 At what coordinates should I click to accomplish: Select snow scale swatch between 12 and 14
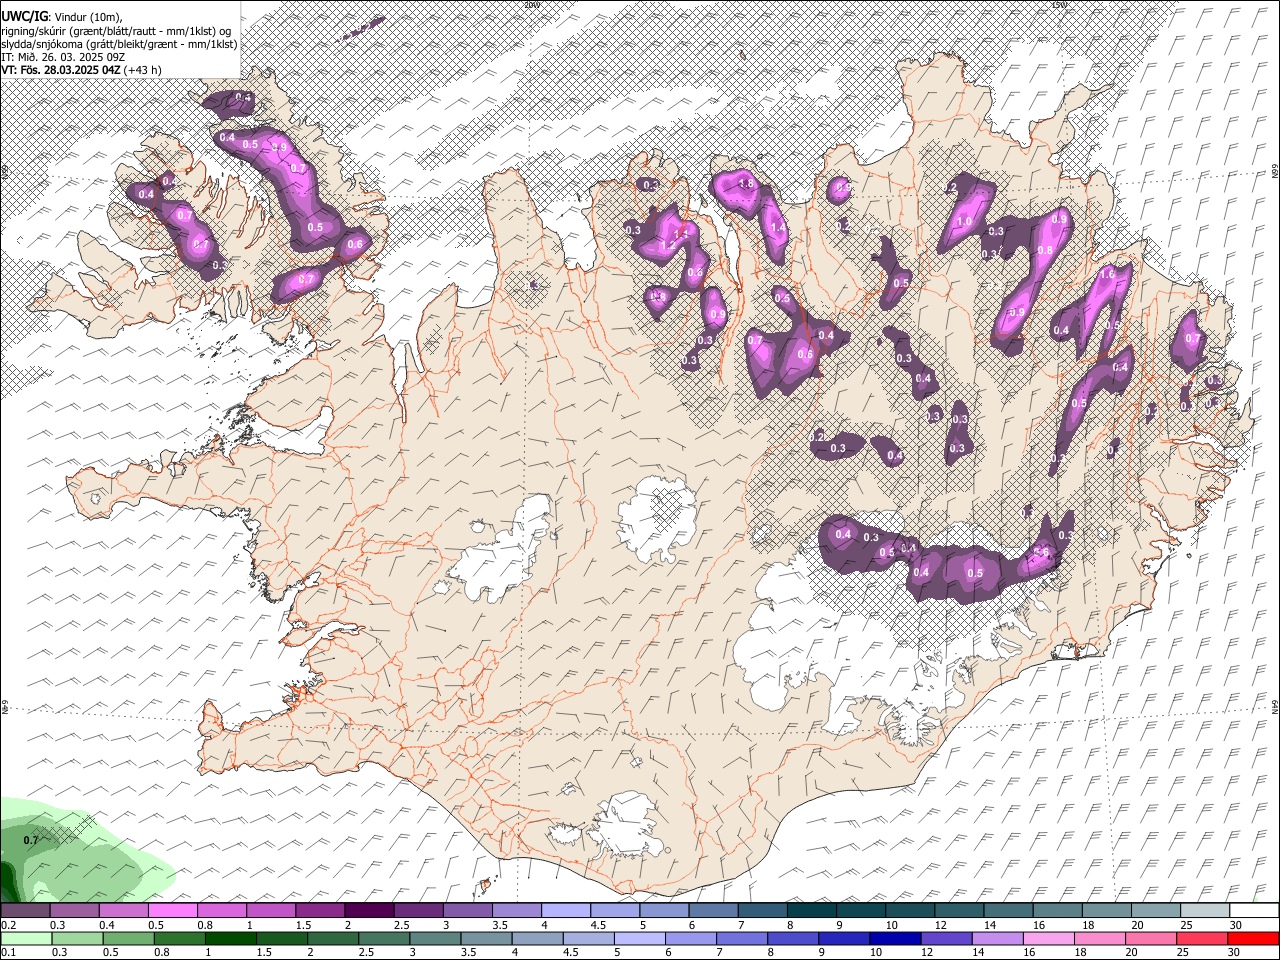[959, 910]
